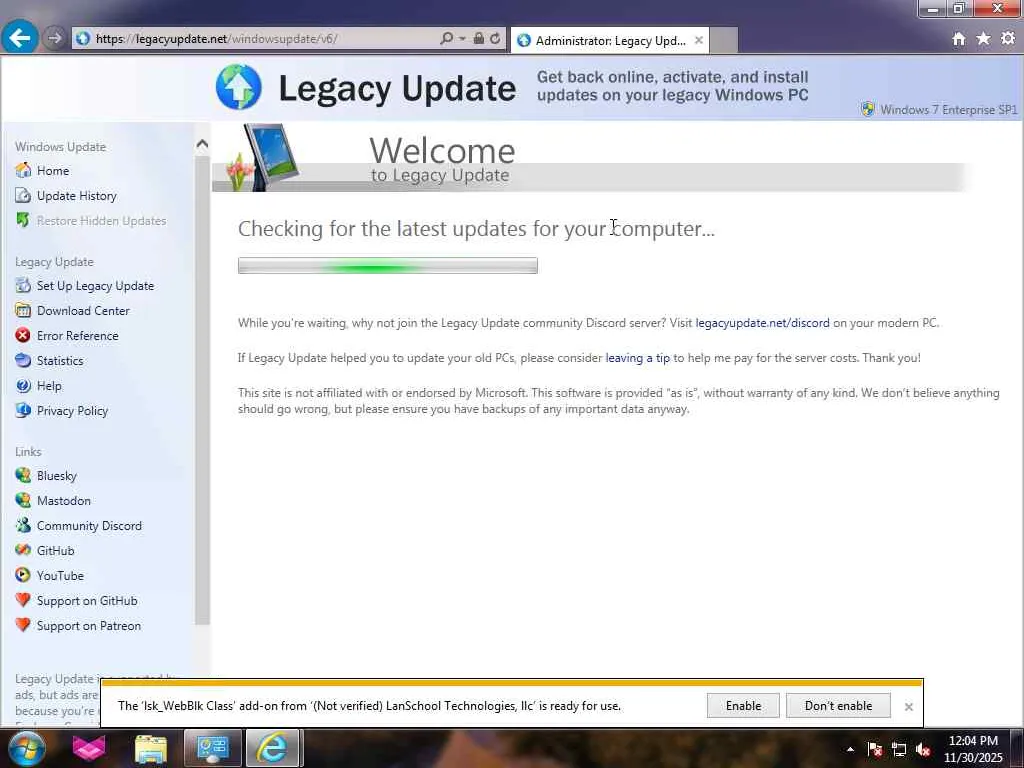Click the Help question mark icon
Image resolution: width=1024 pixels, height=768 pixels.
coord(23,385)
